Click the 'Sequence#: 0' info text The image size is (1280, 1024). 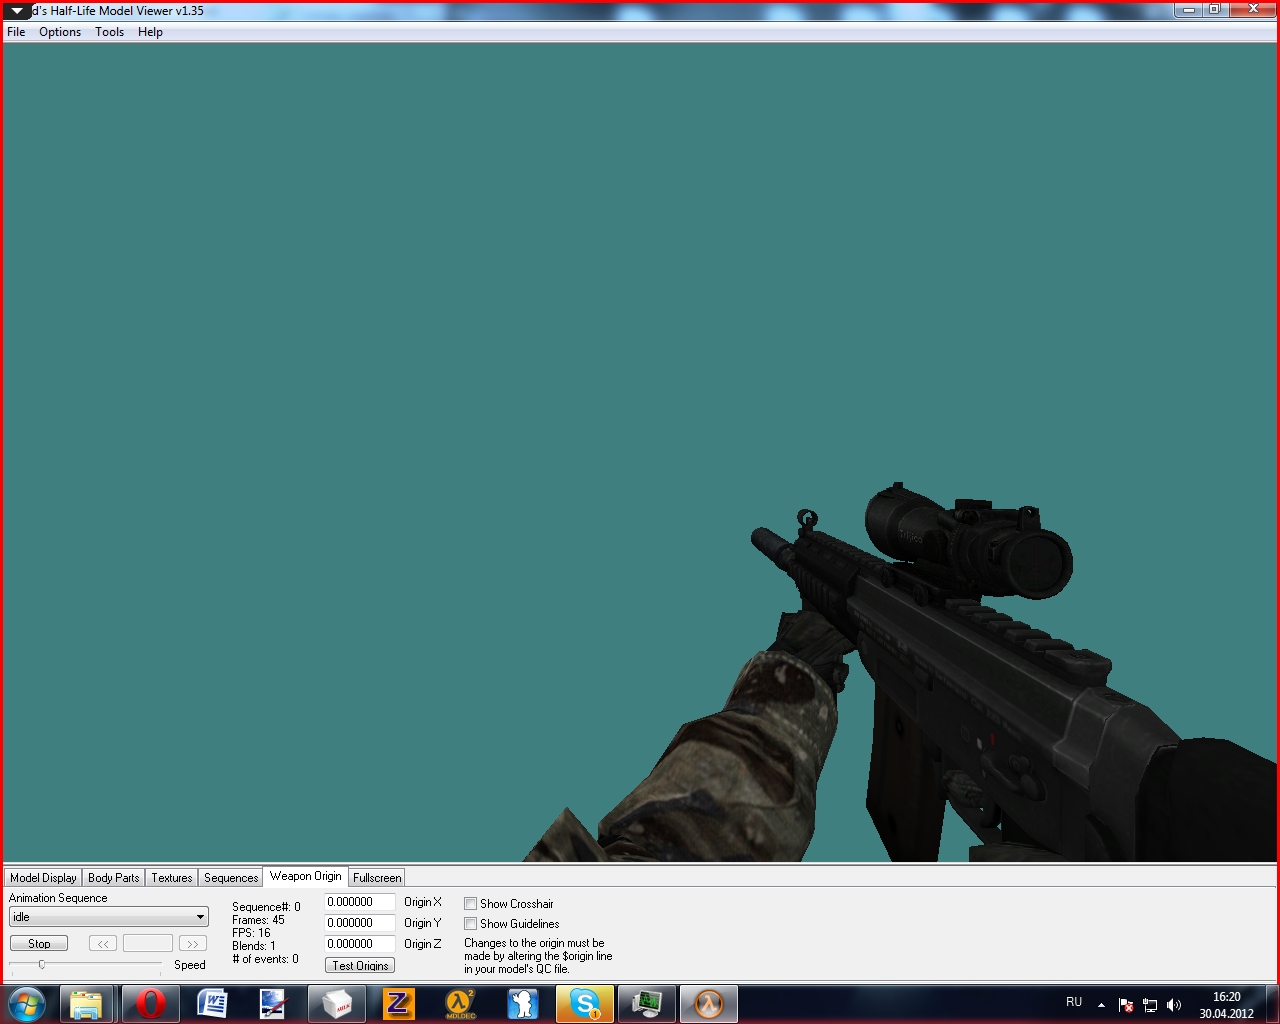(266, 907)
